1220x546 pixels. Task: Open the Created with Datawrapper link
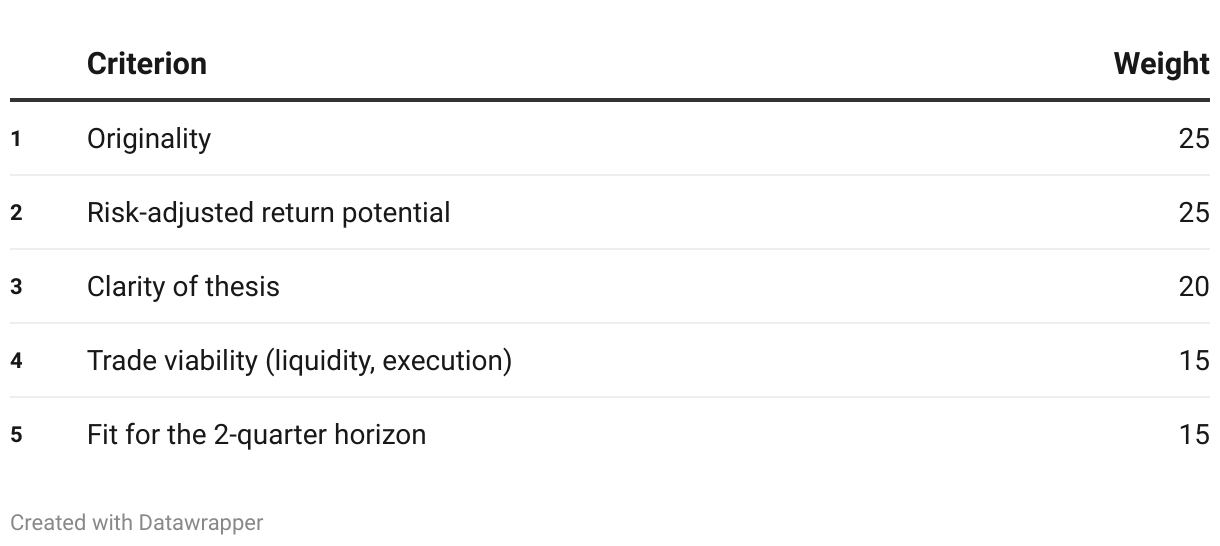136,522
